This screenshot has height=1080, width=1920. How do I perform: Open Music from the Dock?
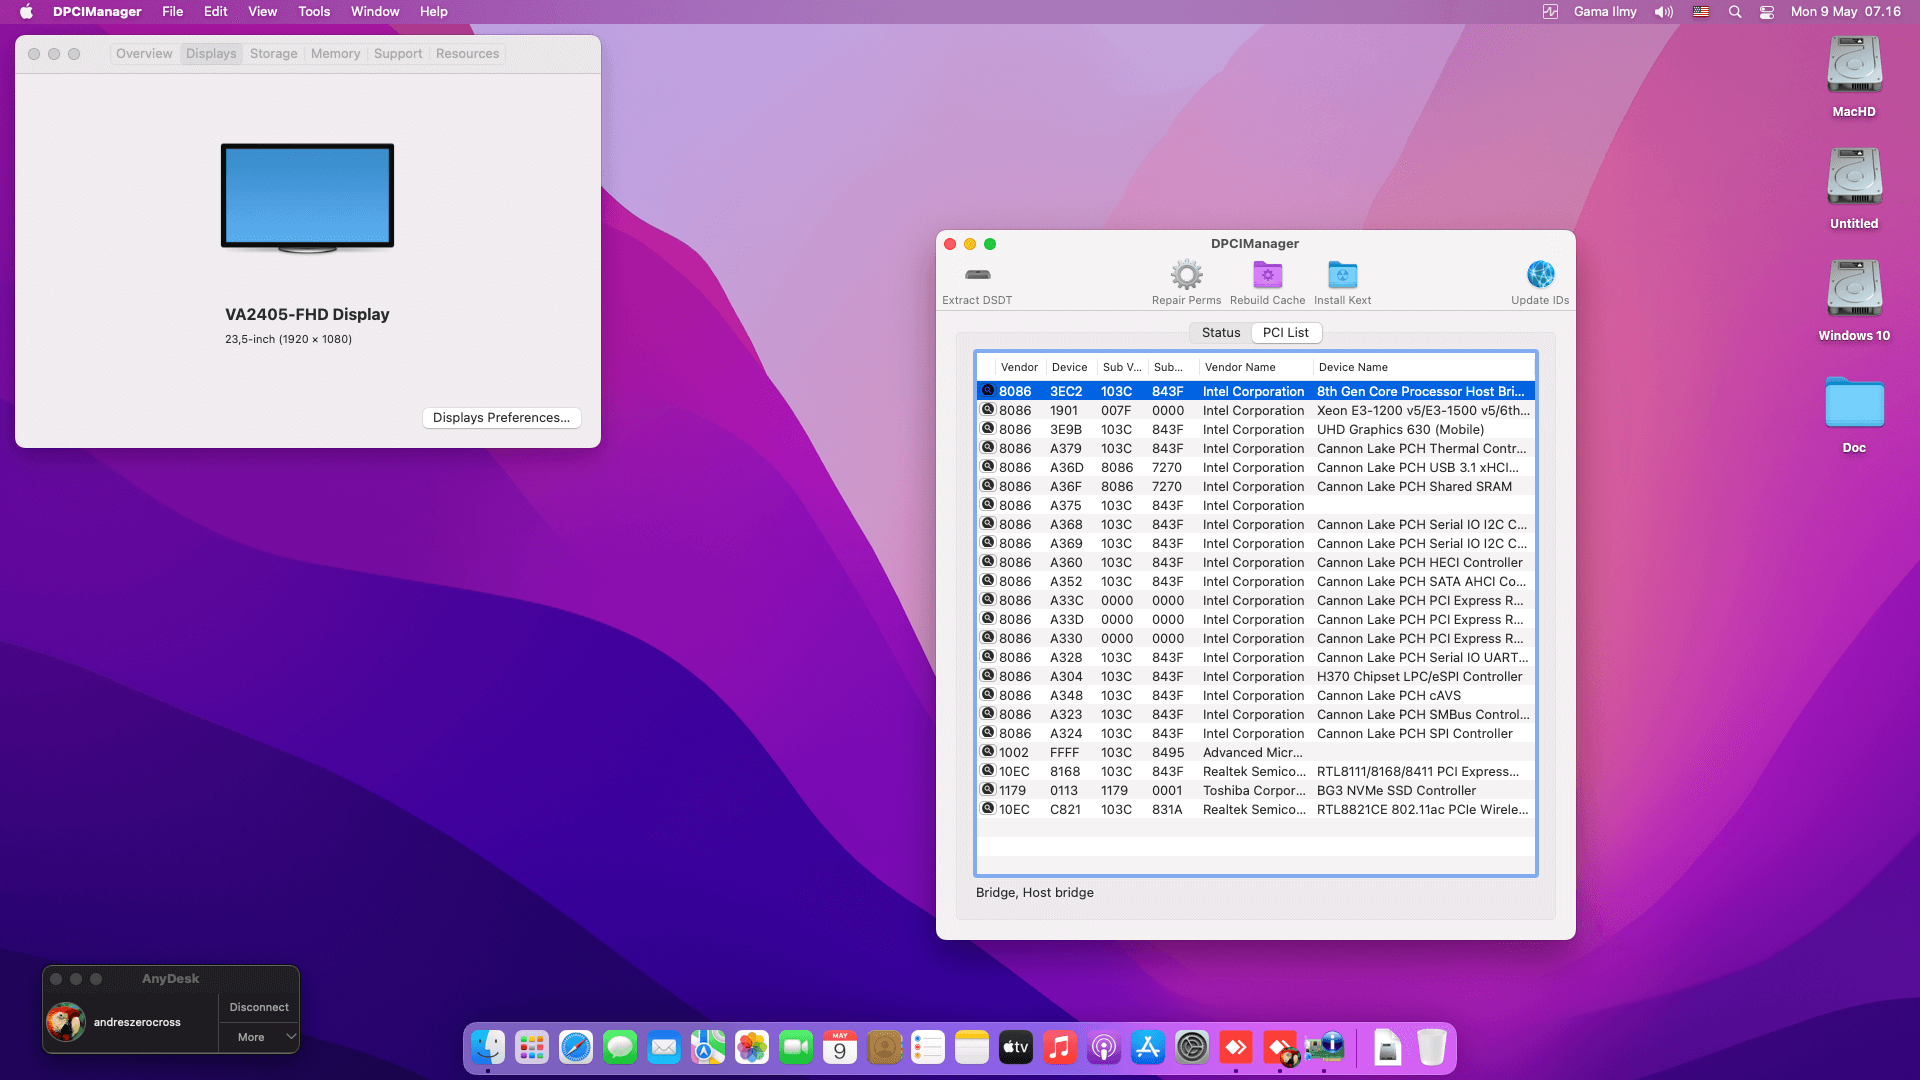pos(1060,1047)
